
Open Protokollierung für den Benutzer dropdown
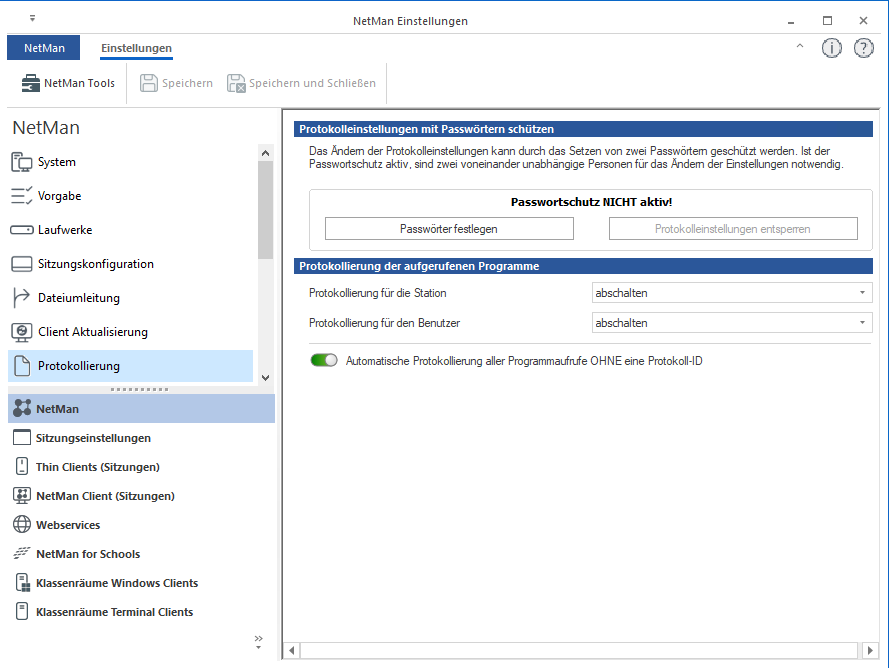click(x=732, y=323)
